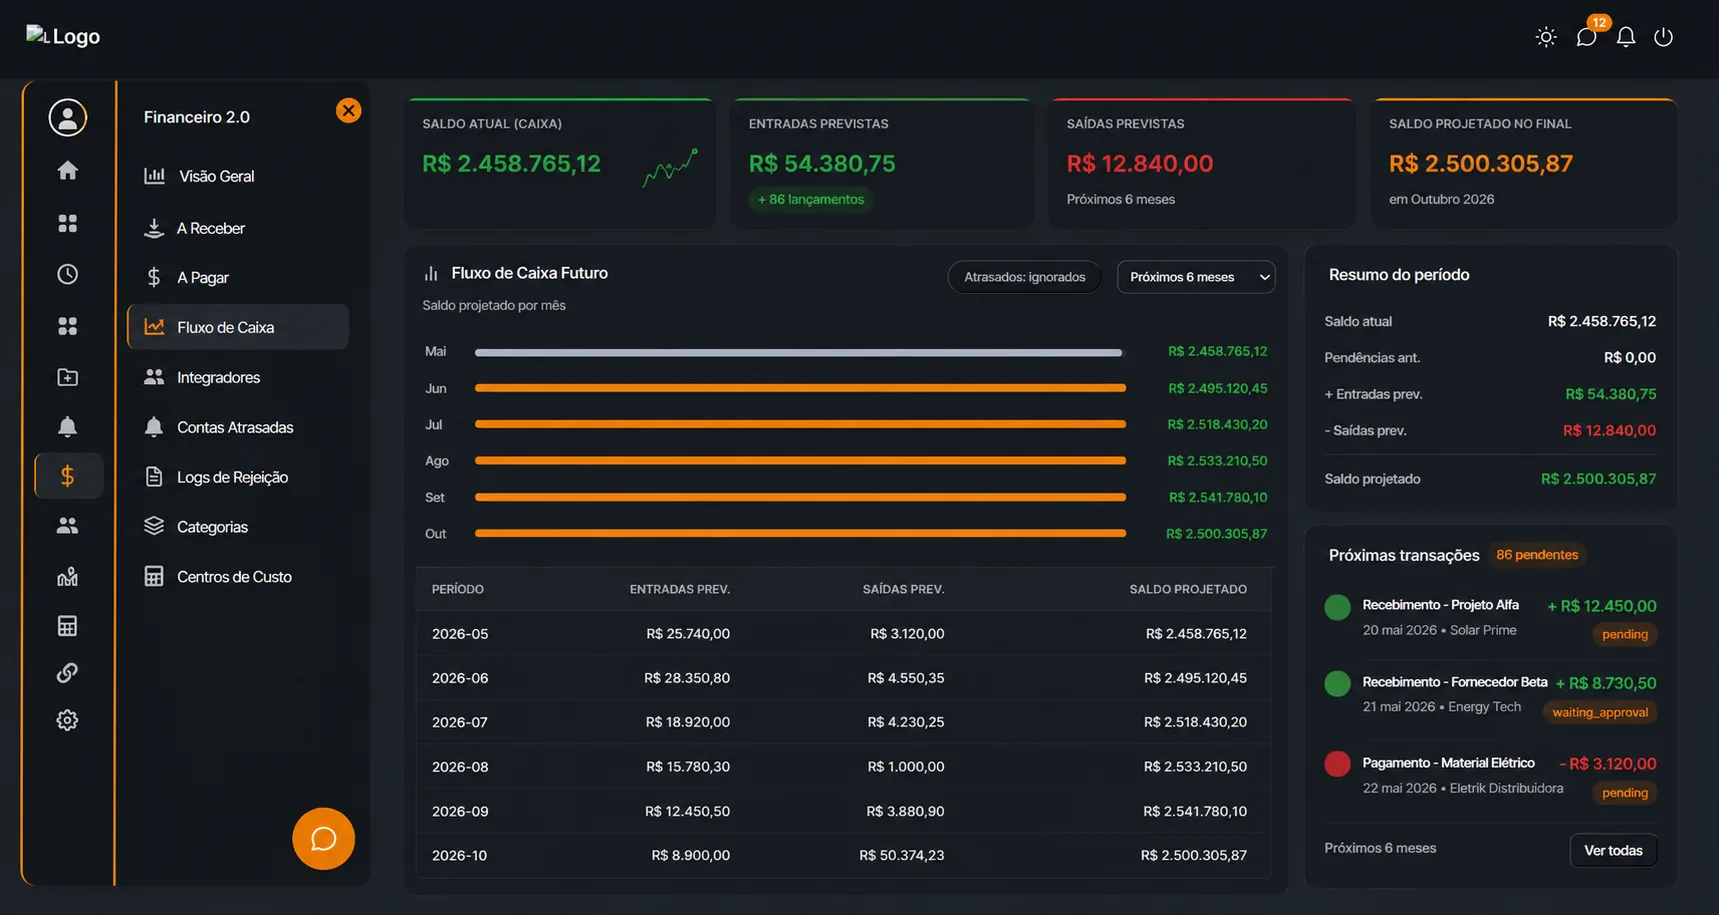Open the clock history icon in sidebar
This screenshot has height=915, width=1719.
pos(68,274)
